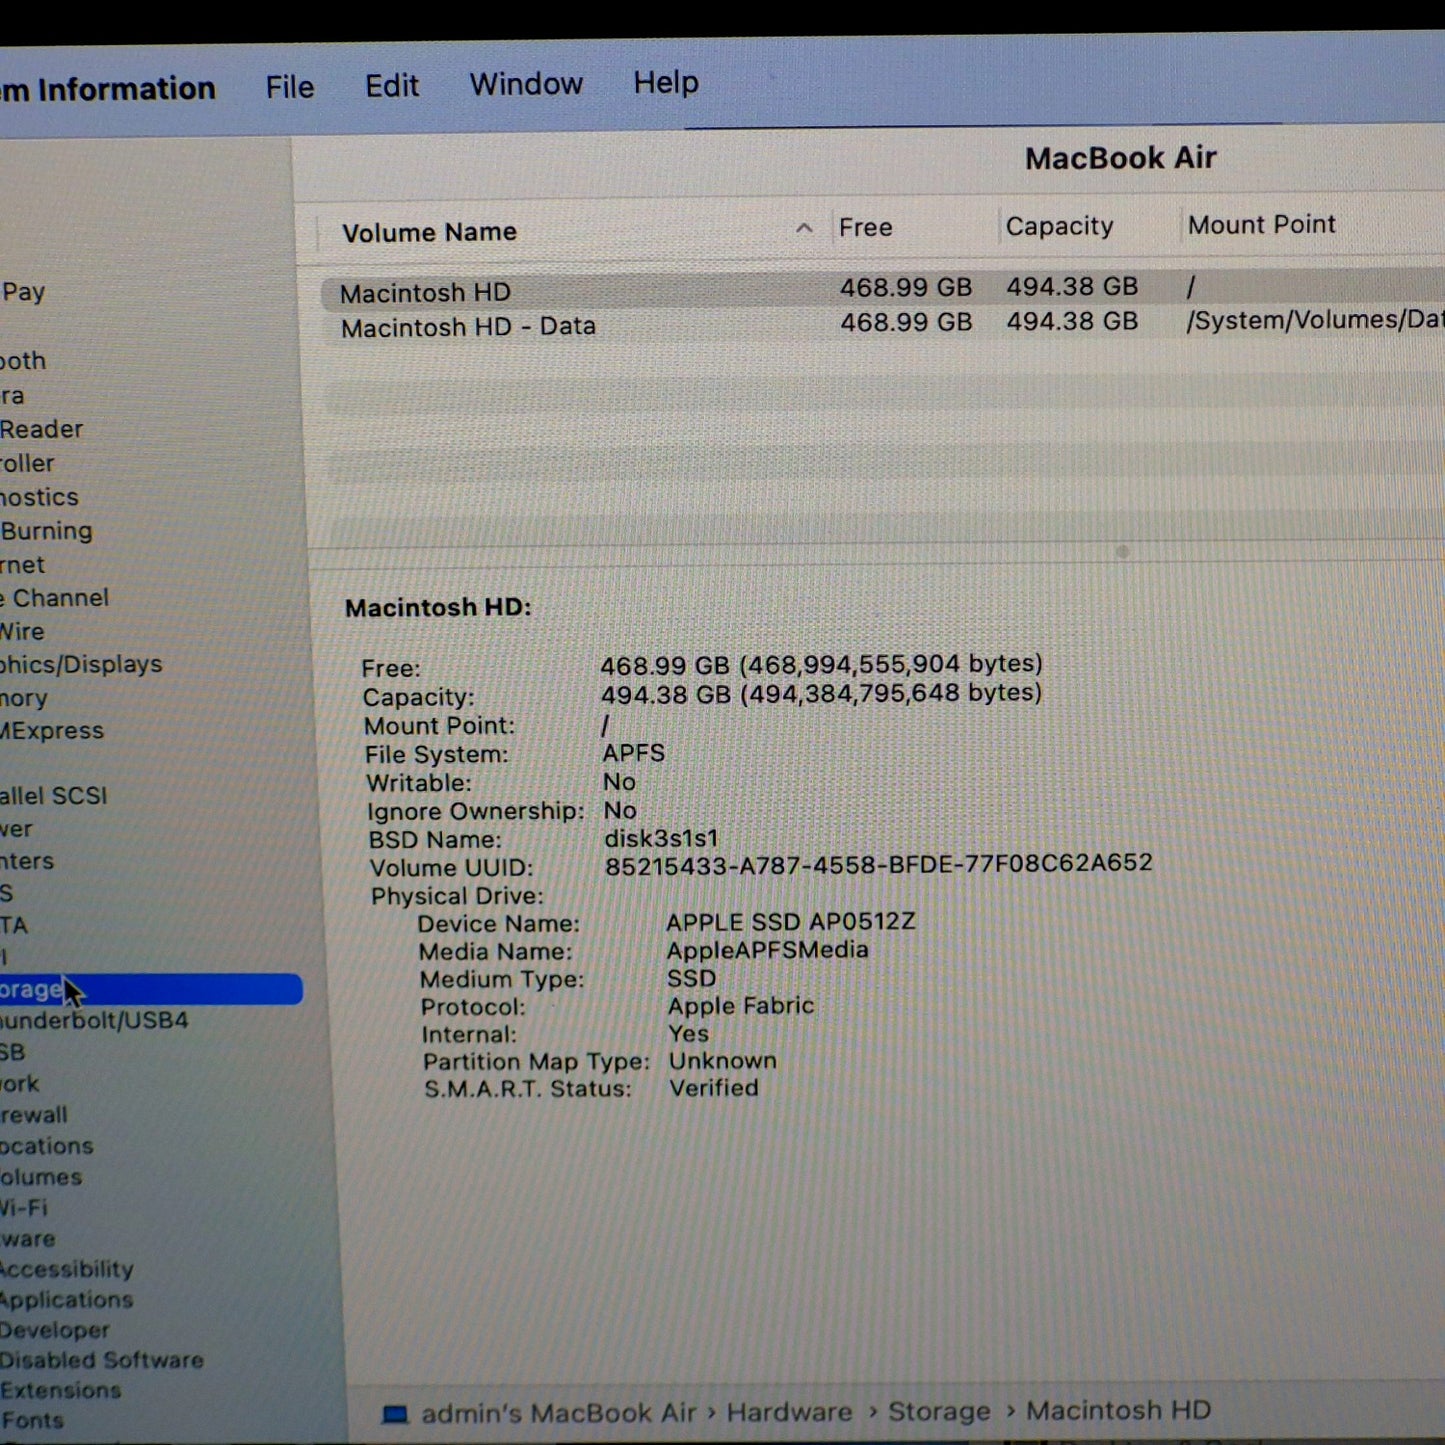Select Graphics/Displays in sidebar

(81, 665)
